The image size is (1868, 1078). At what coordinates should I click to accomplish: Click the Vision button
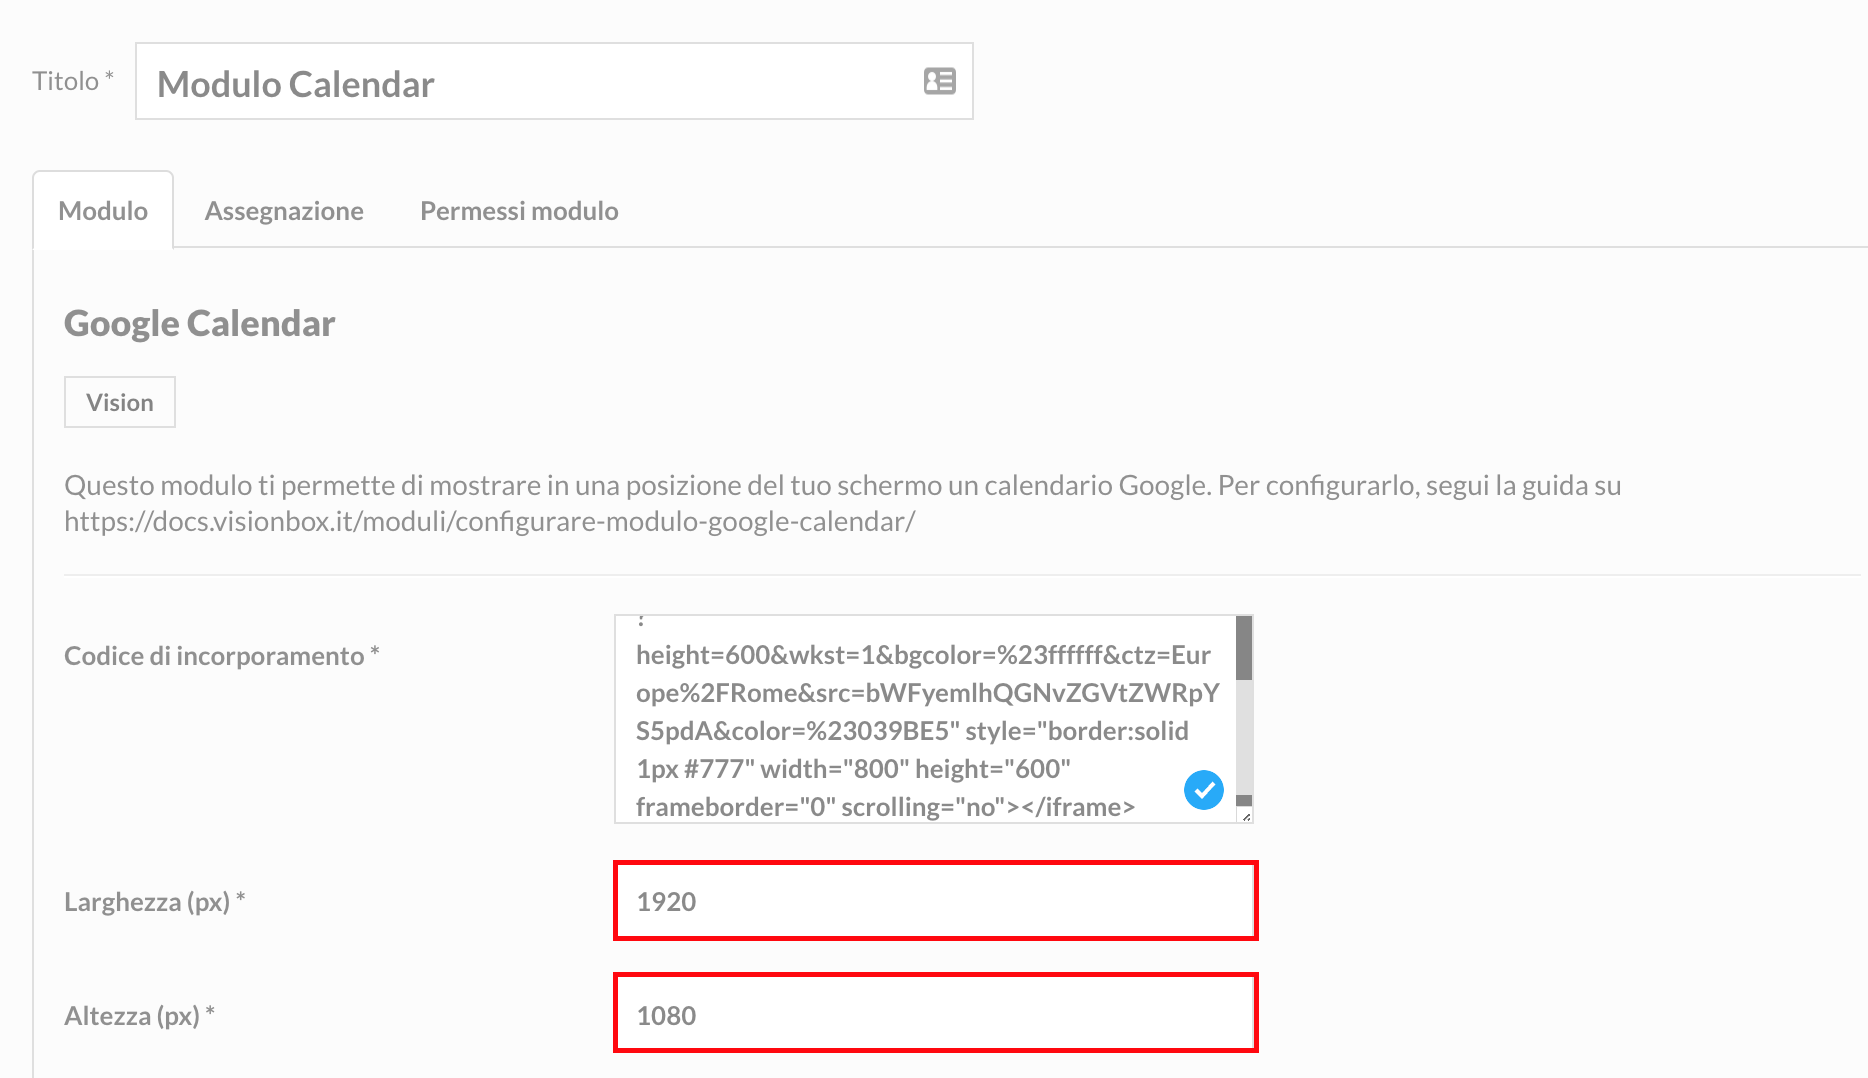(x=119, y=402)
